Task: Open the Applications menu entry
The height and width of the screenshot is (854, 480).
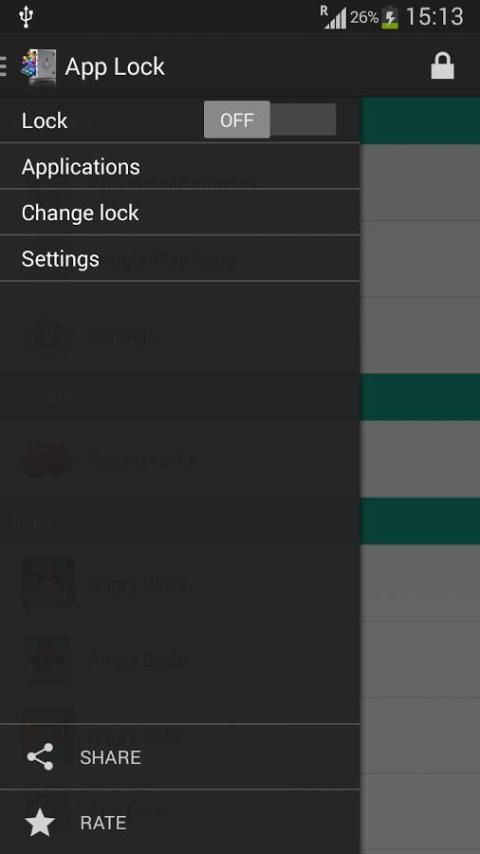Action: pyautogui.click(x=180, y=167)
